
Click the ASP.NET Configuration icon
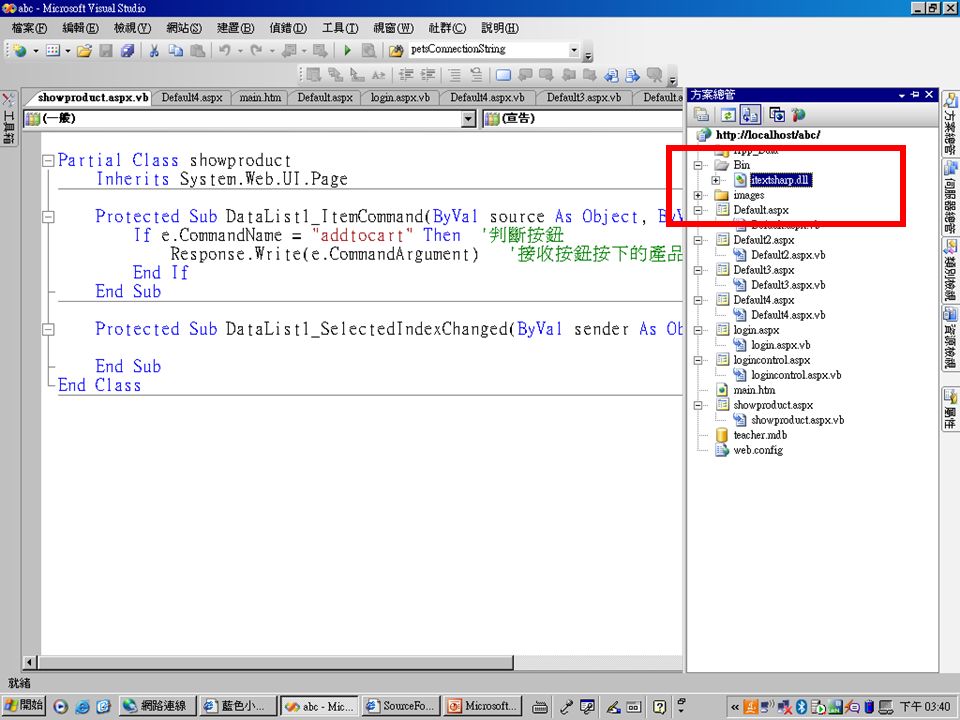(x=798, y=114)
